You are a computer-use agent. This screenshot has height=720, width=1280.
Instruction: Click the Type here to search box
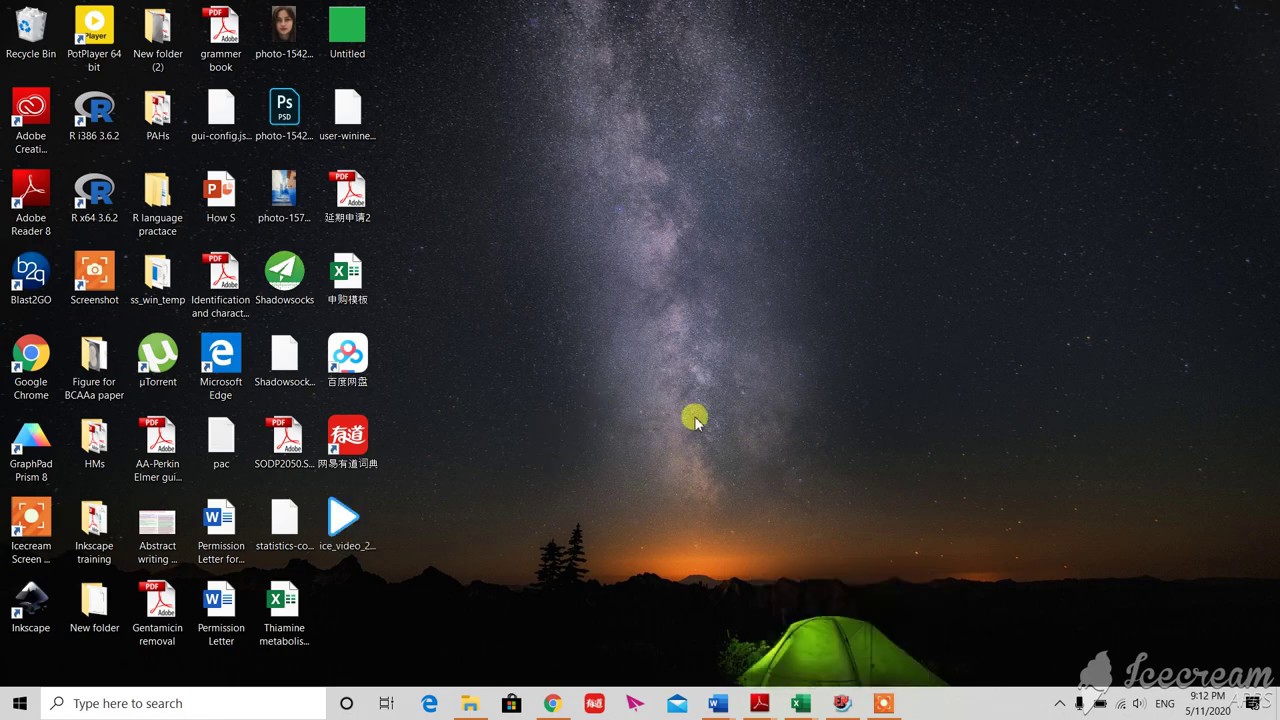[184, 704]
